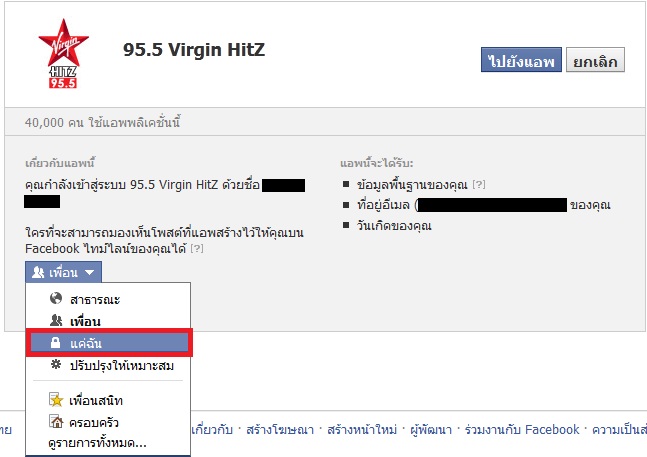Click the [?] help beside ข้อมูลพื้นฐานของคุณ
The width and height of the screenshot is (647, 457).
tap(479, 184)
